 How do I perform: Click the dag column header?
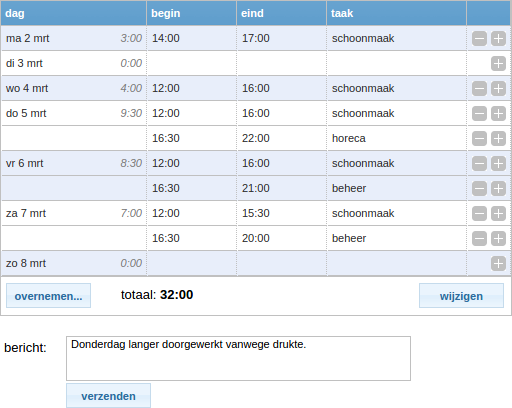(x=74, y=13)
